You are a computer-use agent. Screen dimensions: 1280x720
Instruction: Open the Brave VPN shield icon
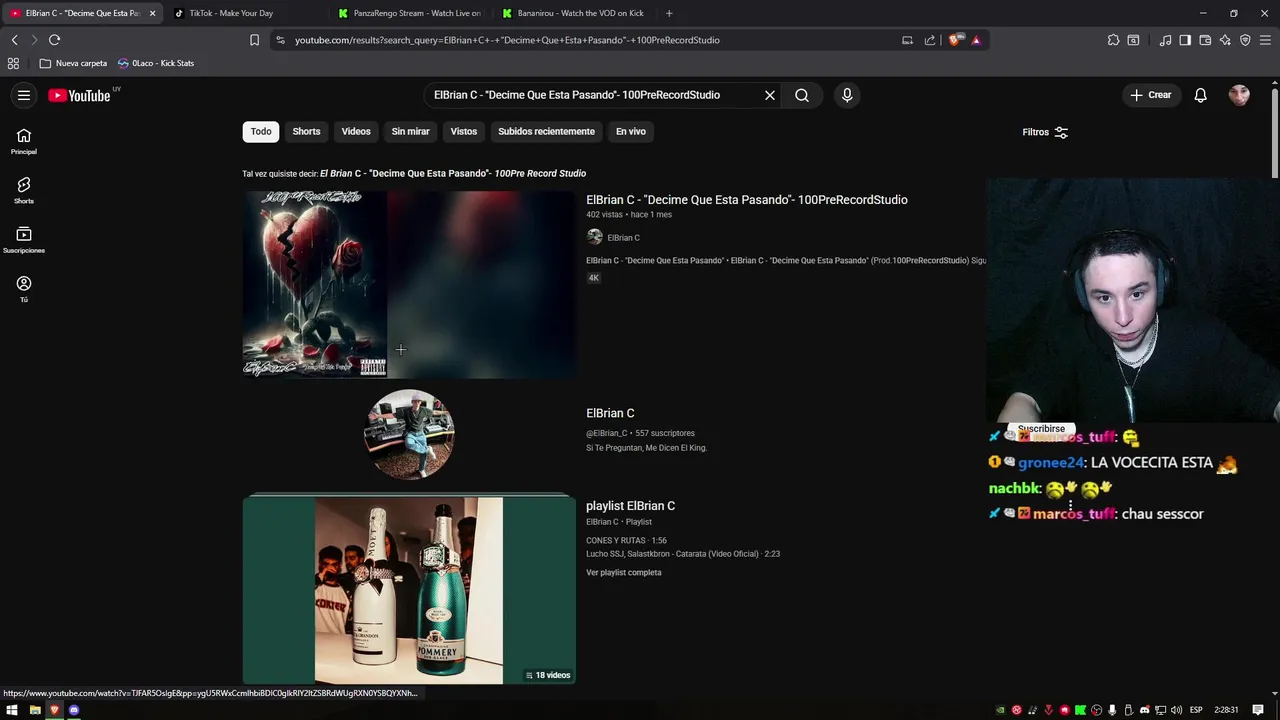1245,40
